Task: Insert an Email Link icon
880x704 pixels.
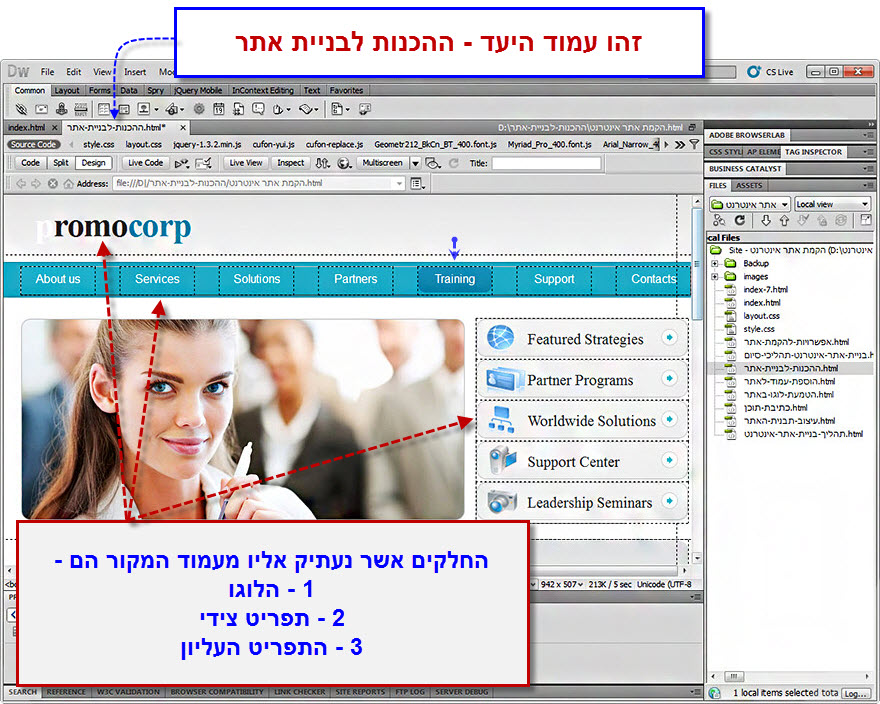Action: click(42, 109)
